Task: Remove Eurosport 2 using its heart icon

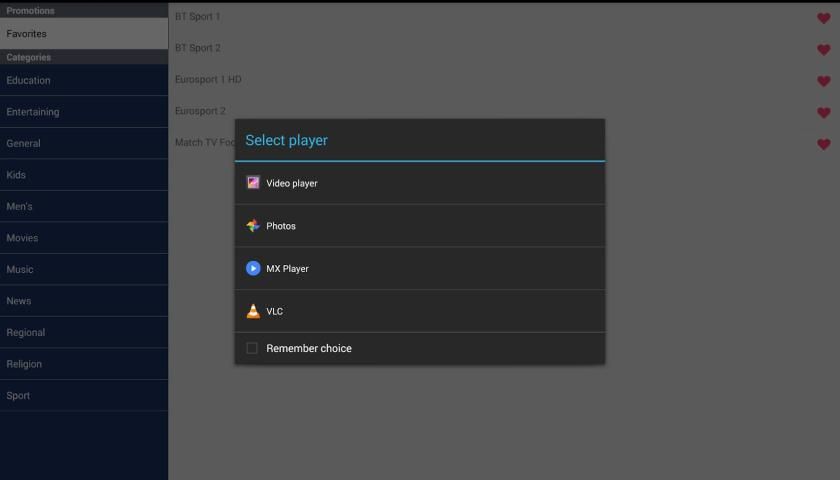Action: click(x=824, y=112)
